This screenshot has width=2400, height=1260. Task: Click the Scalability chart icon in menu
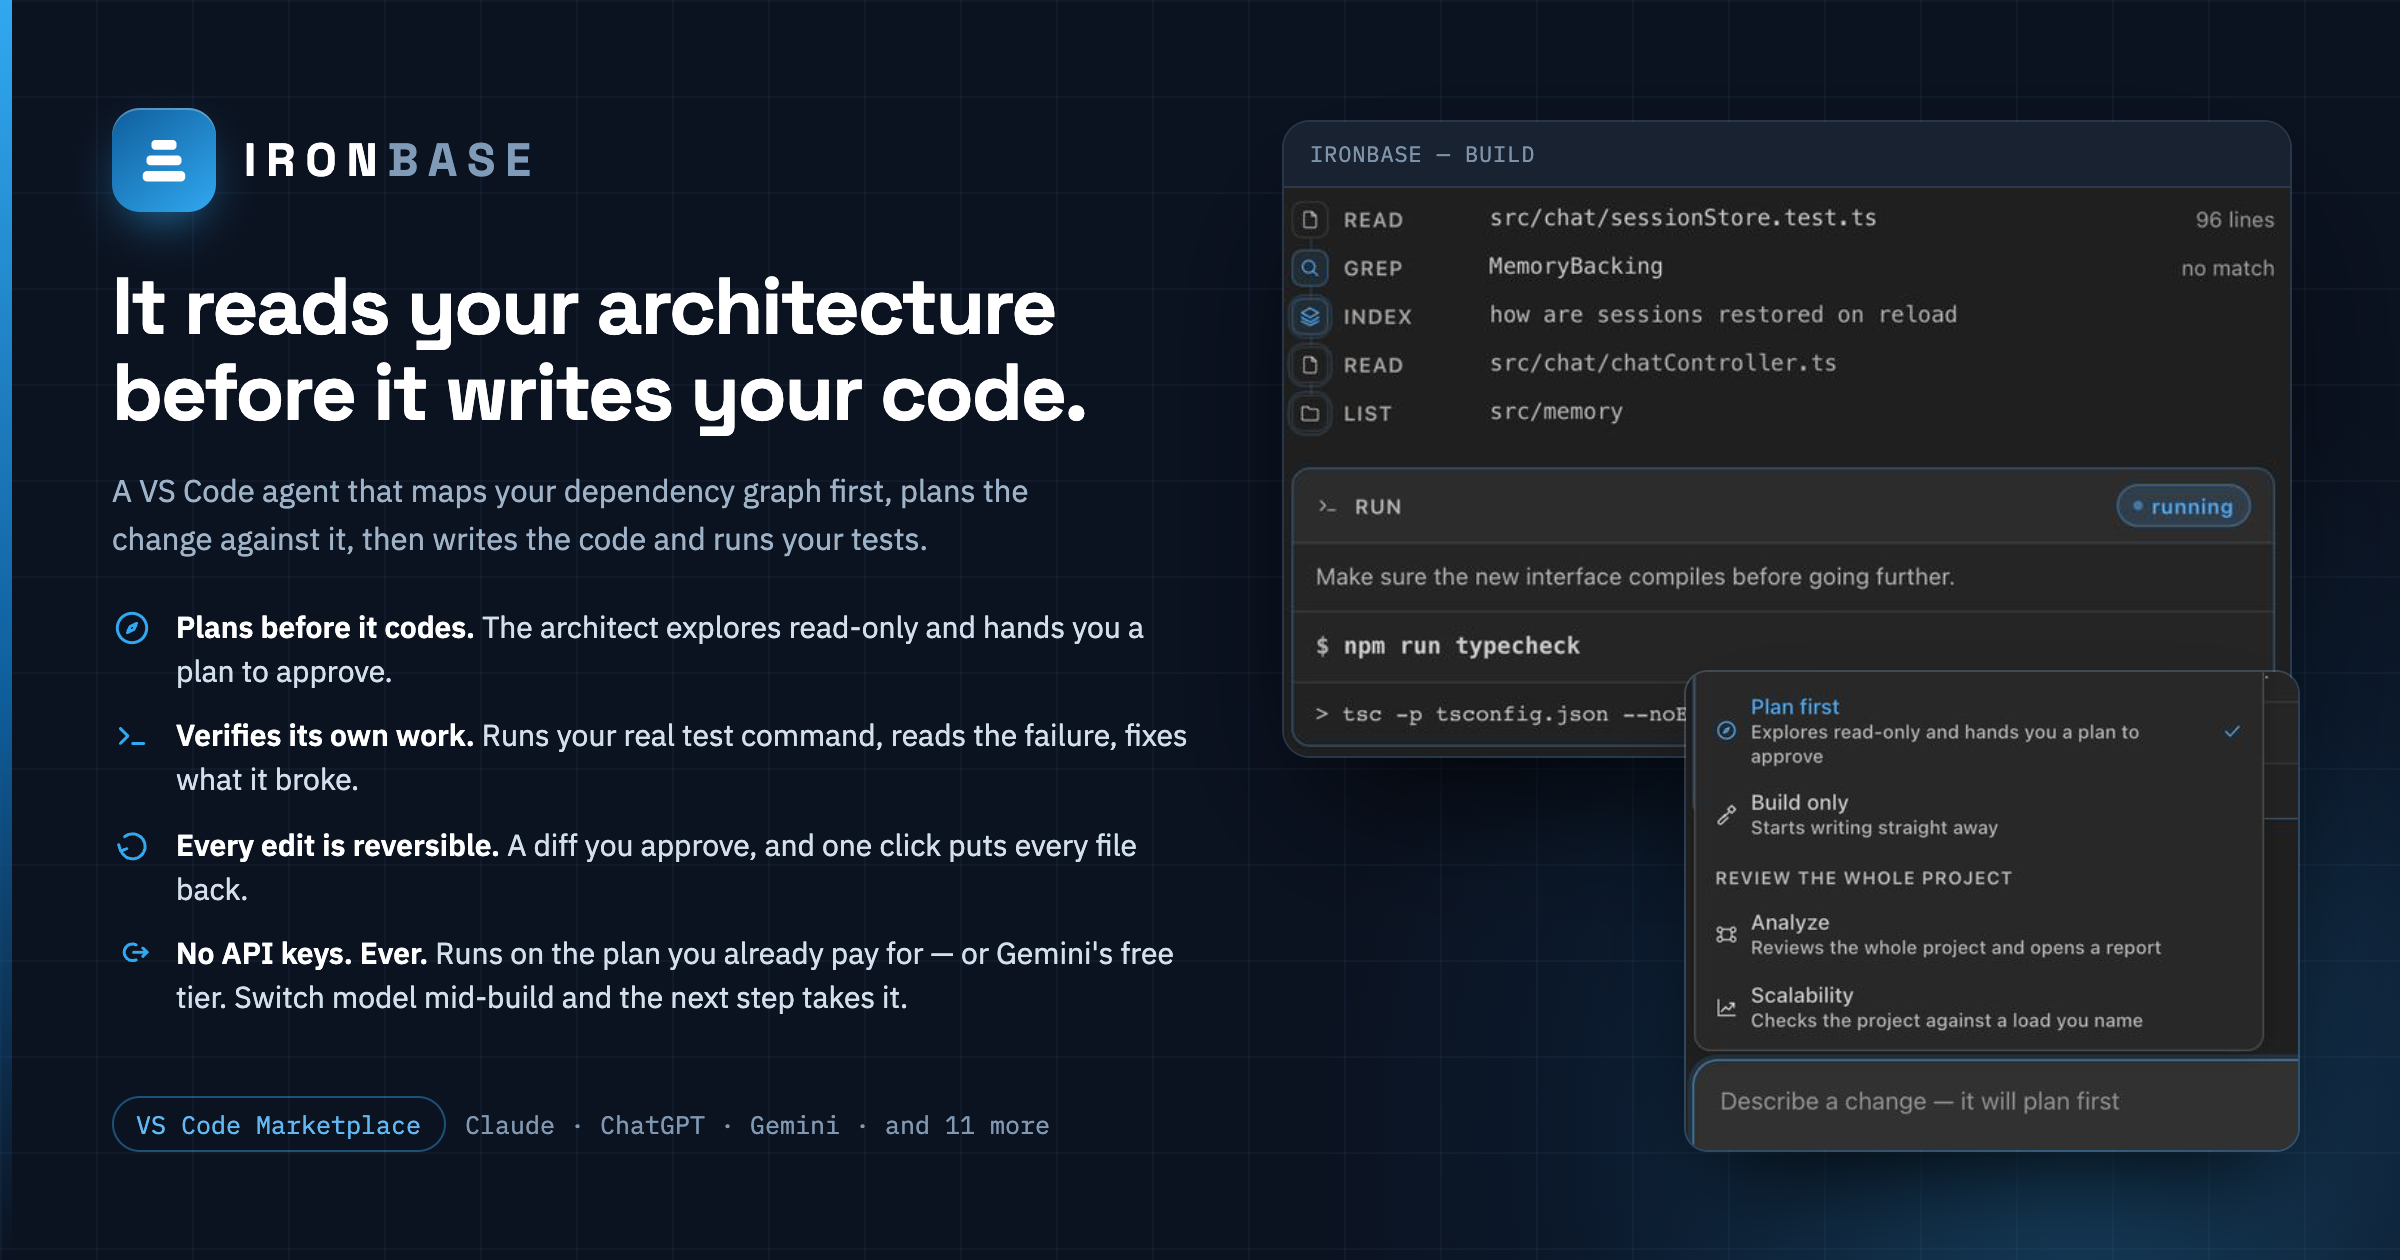1726,1007
